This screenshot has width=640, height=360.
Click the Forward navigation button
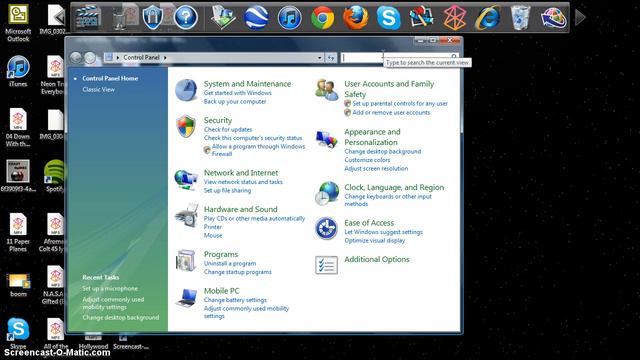click(x=90, y=58)
